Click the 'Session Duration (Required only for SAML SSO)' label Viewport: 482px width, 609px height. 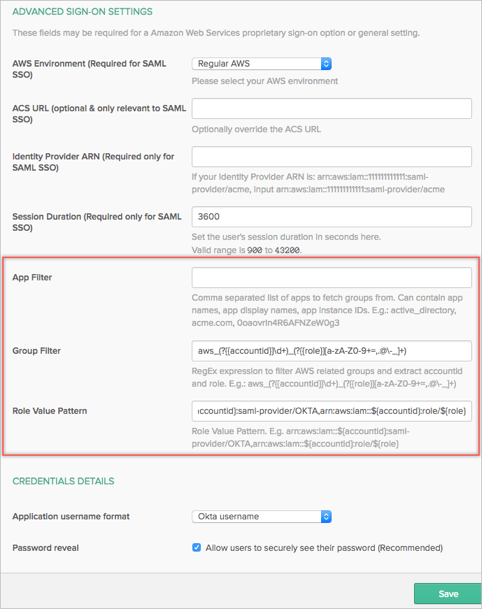click(x=97, y=222)
